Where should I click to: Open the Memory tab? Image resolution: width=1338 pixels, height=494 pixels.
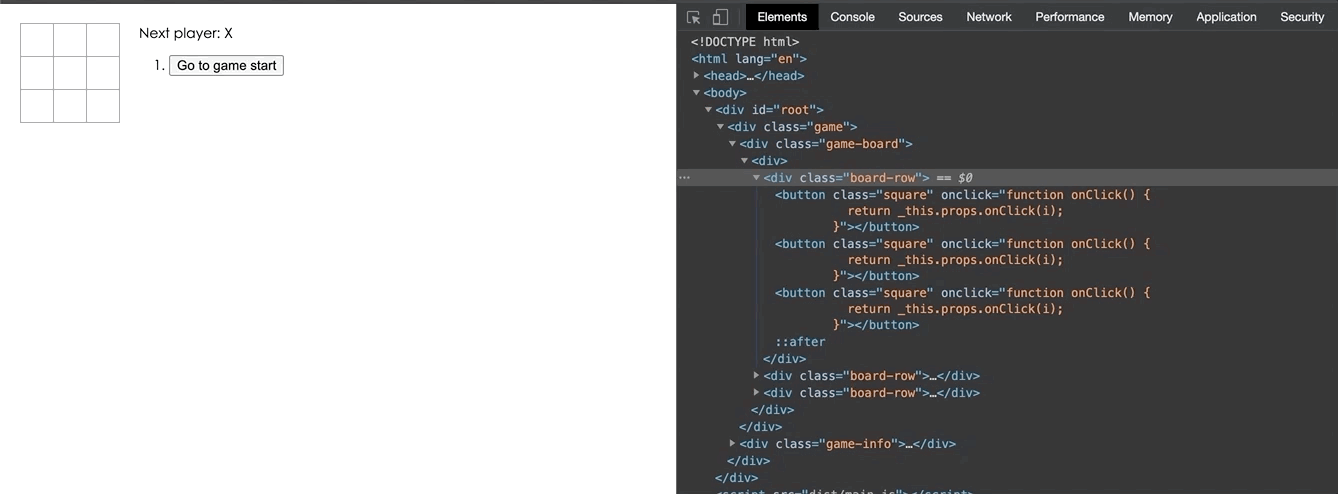coord(1150,17)
